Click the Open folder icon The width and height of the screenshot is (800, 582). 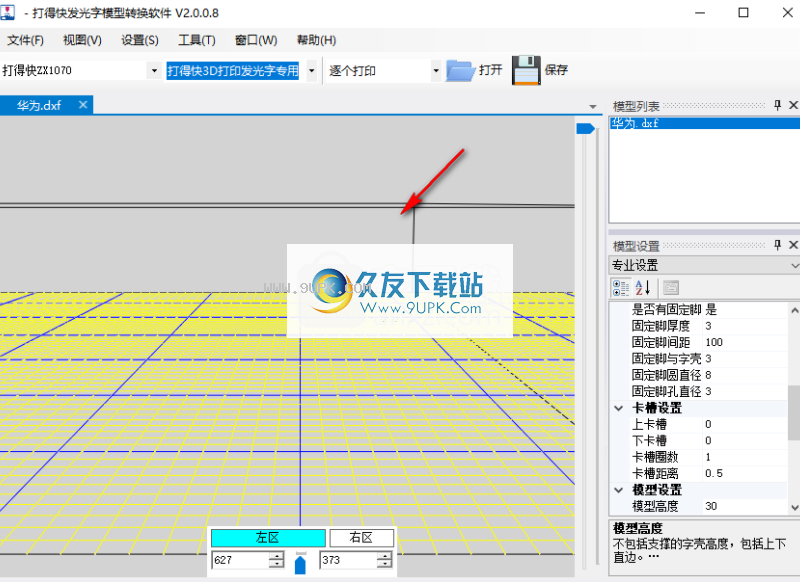pos(460,70)
